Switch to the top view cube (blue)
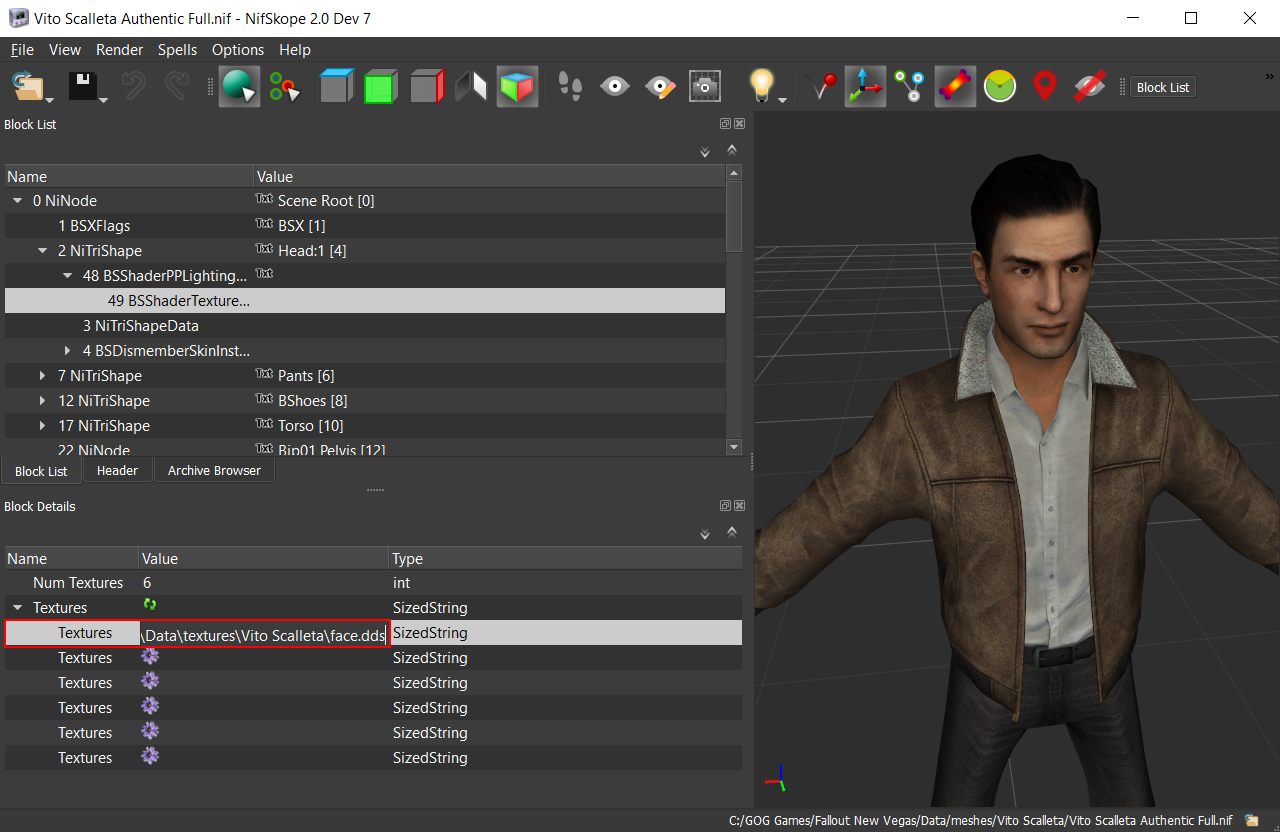Viewport: 1280px width, 832px height. pyautogui.click(x=337, y=87)
